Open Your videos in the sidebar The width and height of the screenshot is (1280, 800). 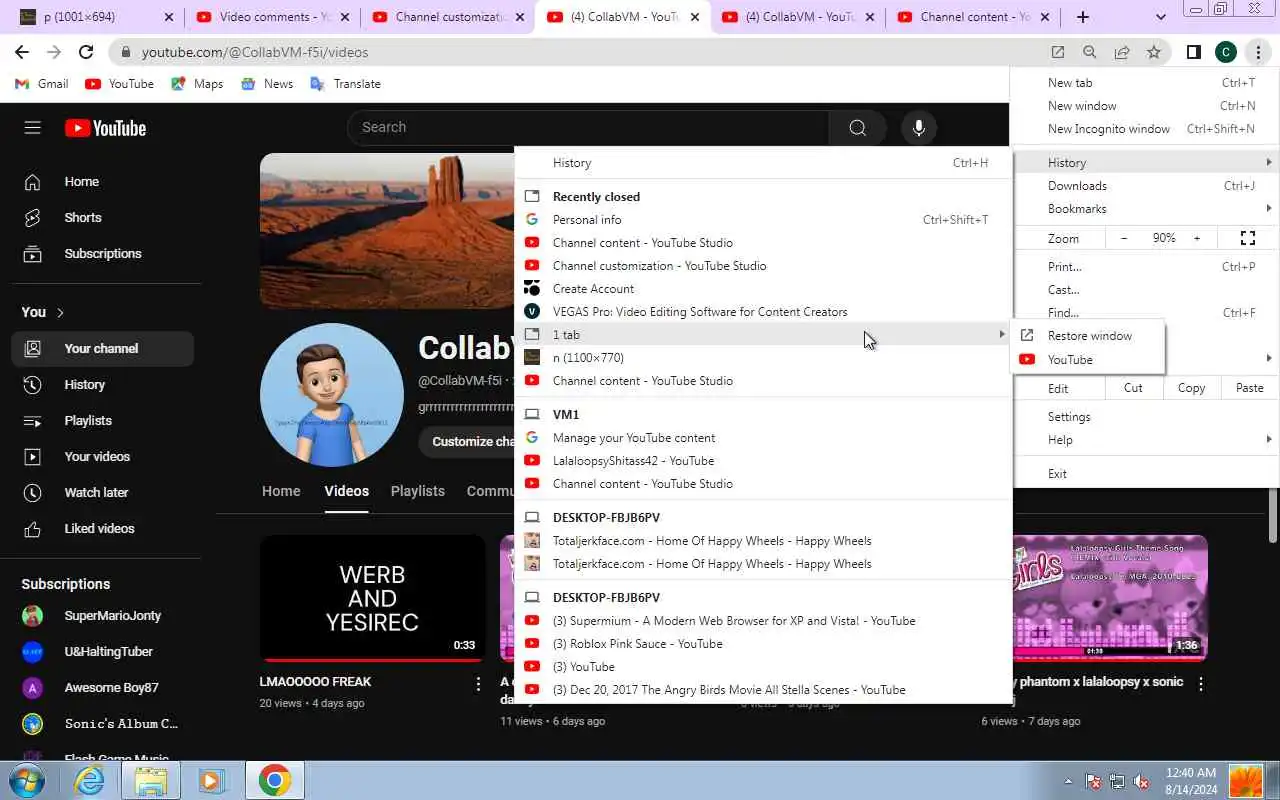(102, 457)
